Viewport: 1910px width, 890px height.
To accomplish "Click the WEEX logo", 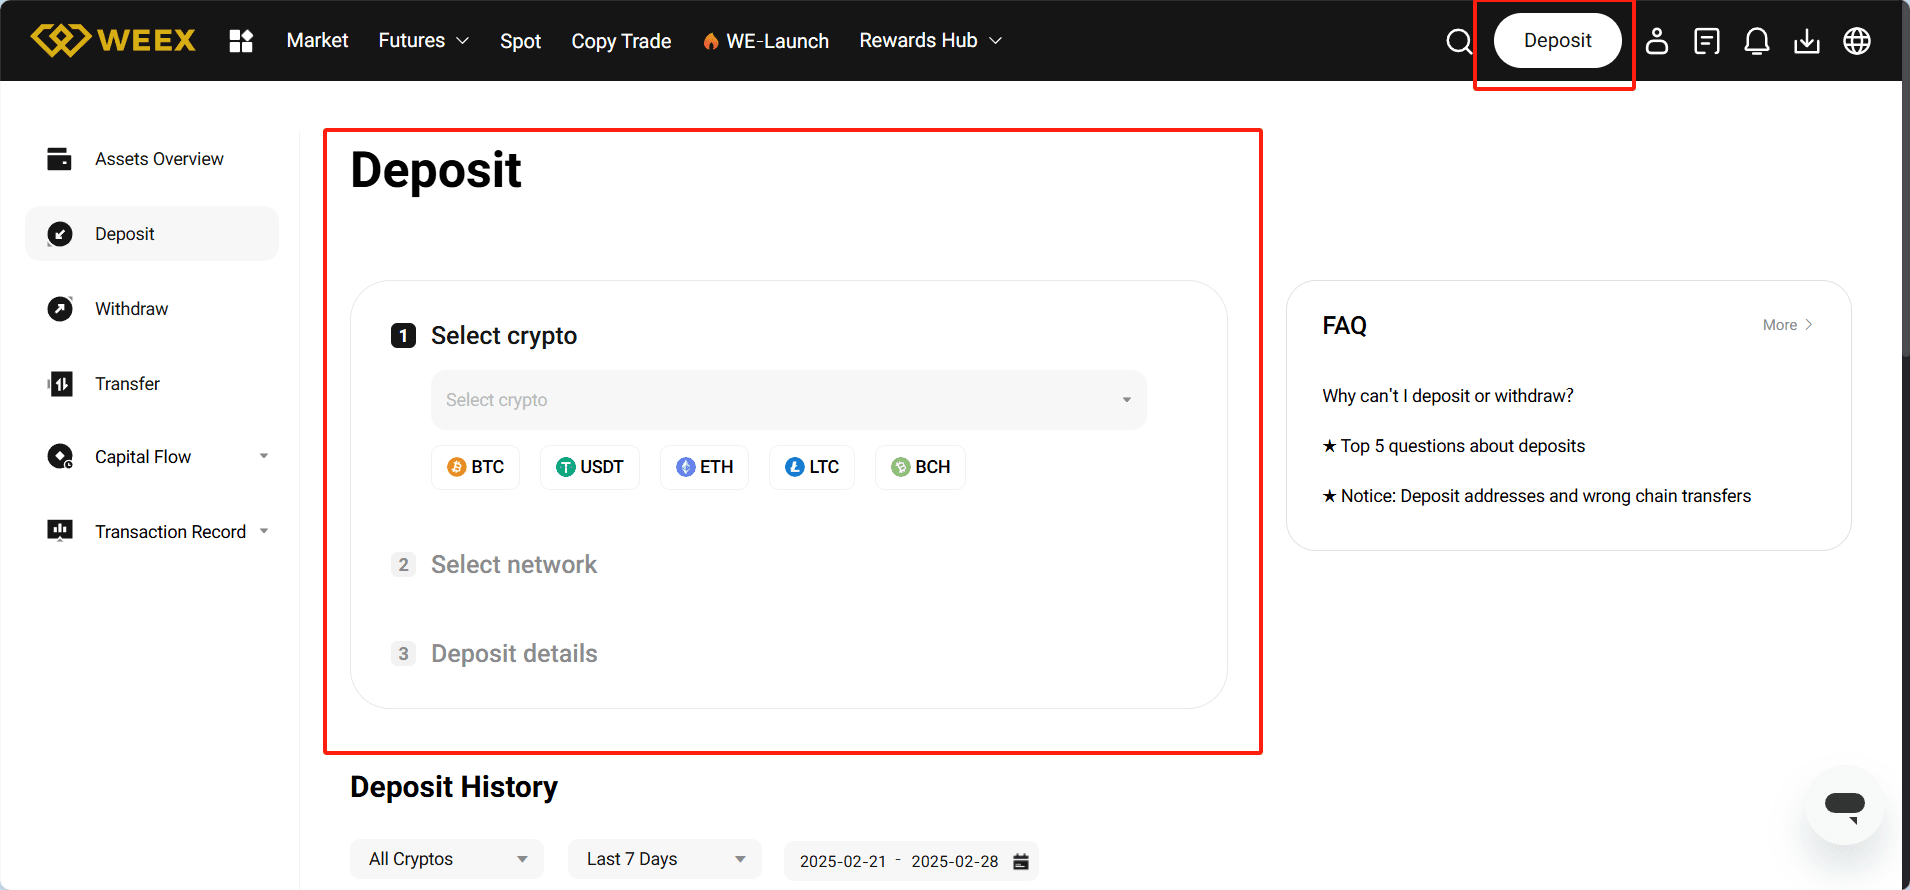I will (113, 40).
